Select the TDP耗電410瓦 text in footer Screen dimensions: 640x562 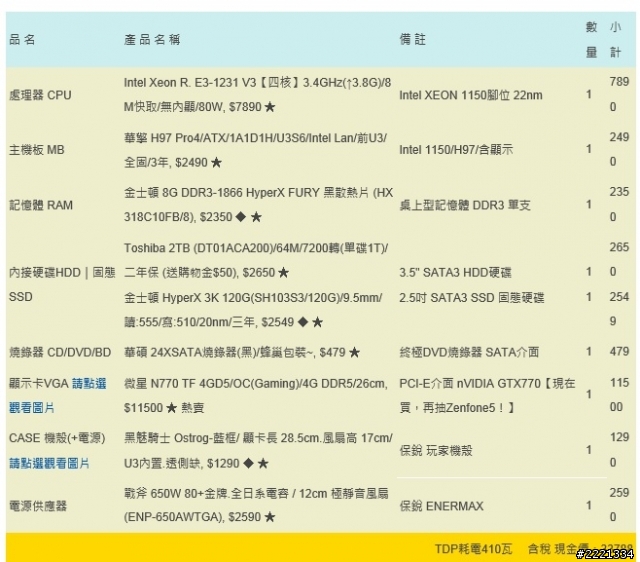tap(473, 549)
